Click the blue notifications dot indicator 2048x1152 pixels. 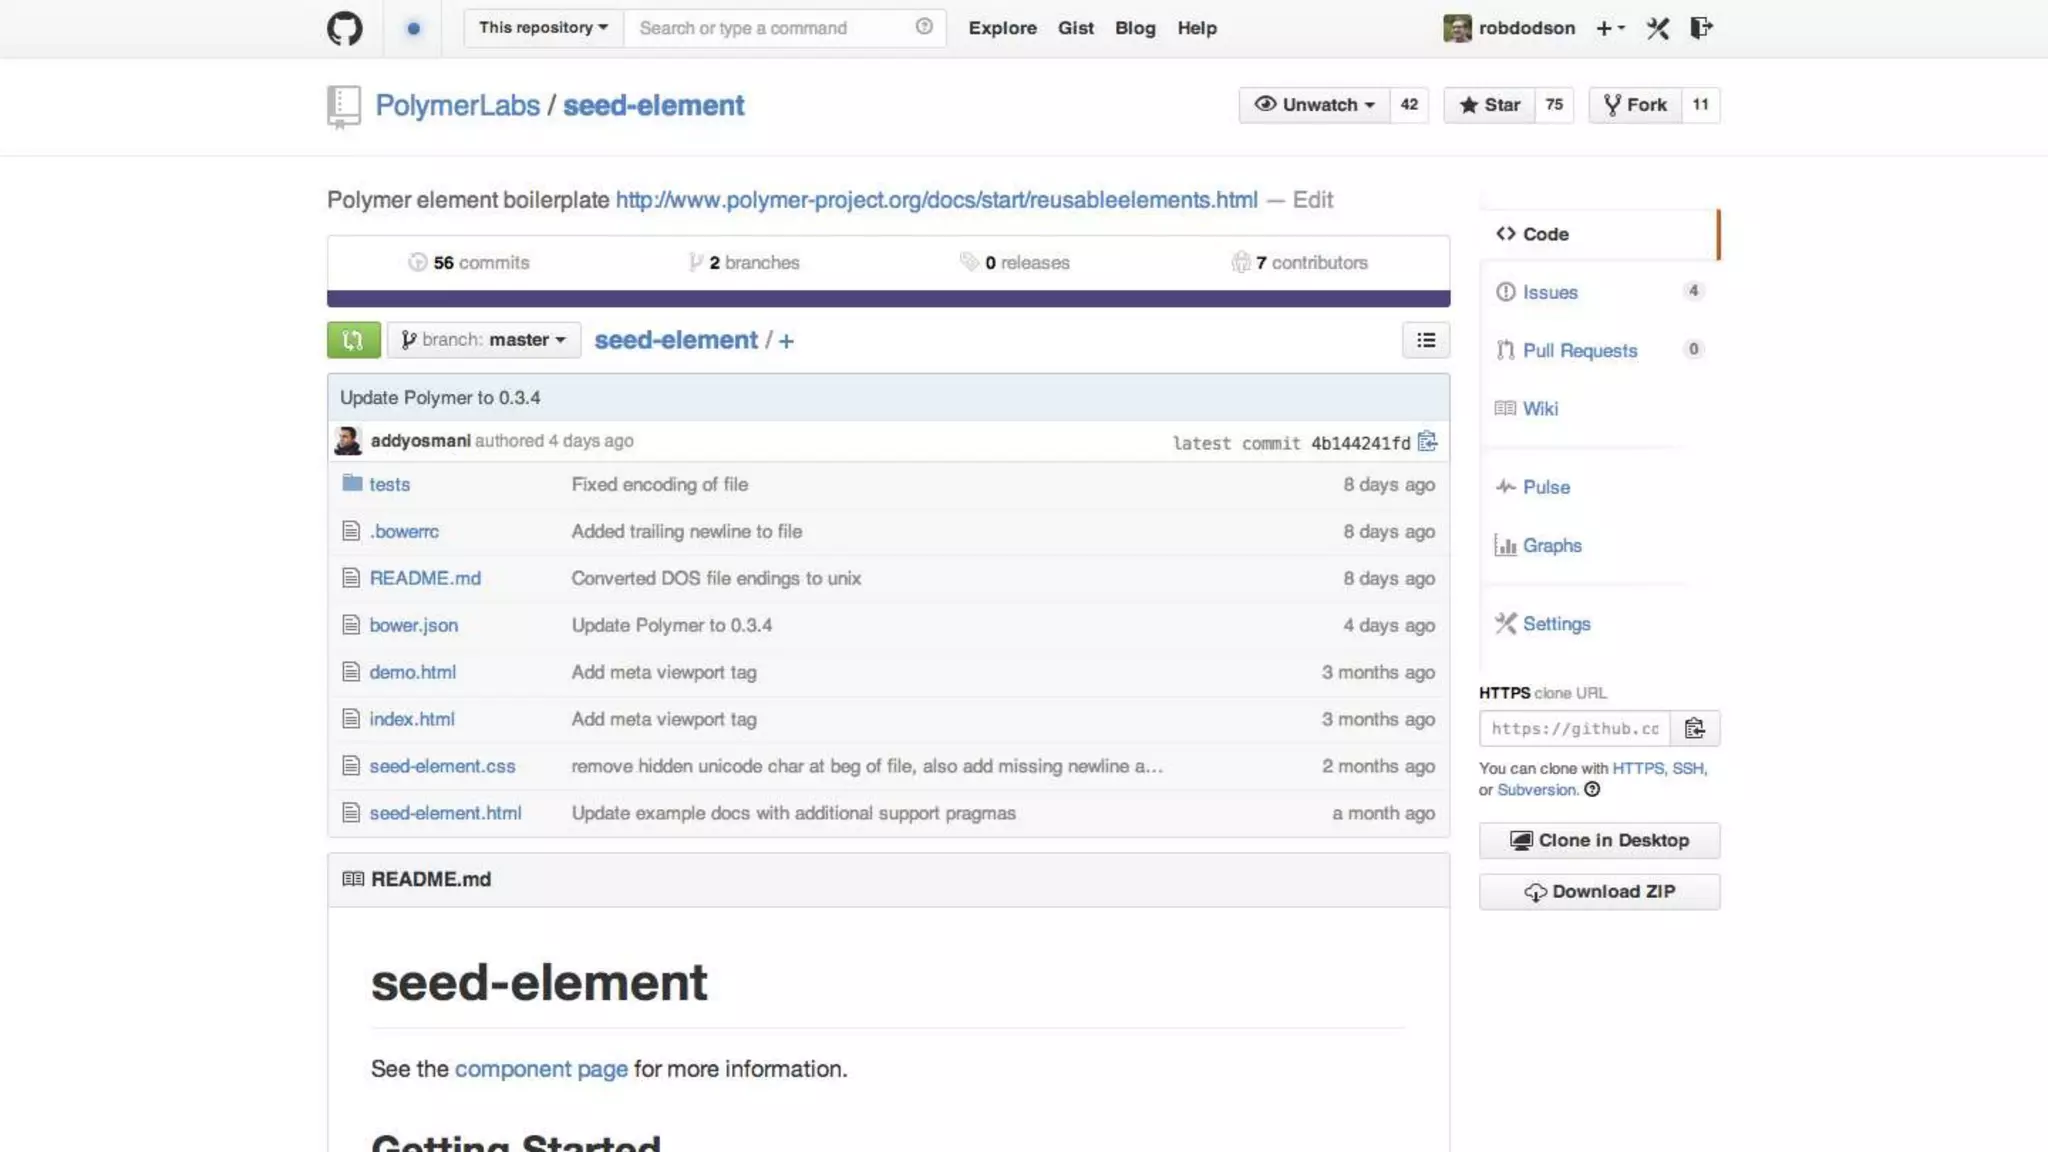pyautogui.click(x=413, y=28)
